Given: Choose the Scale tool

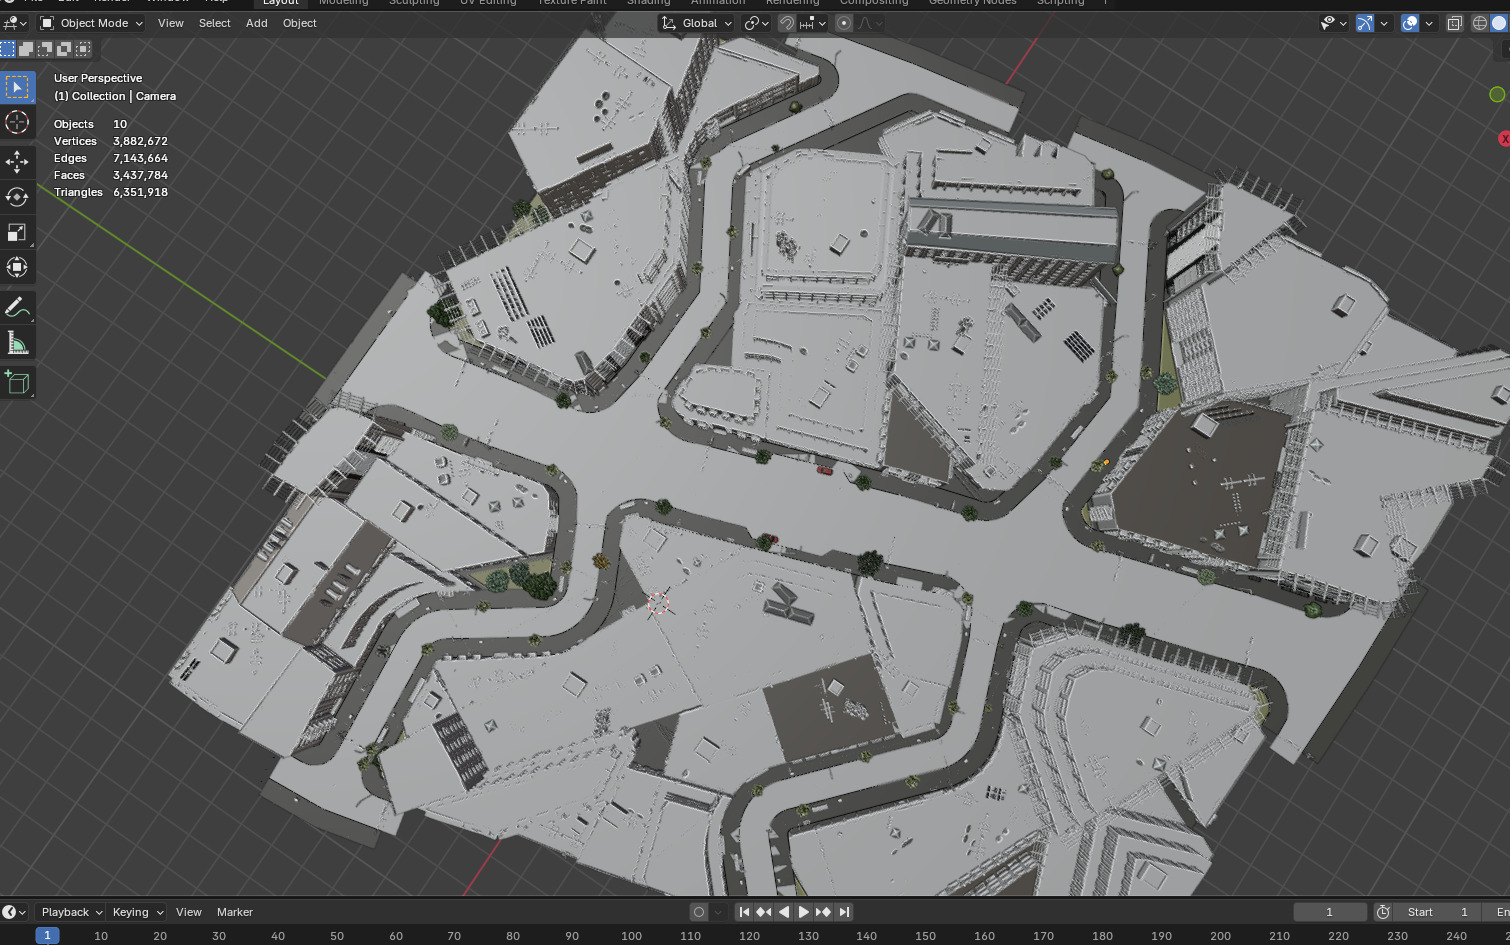Looking at the screenshot, I should click(17, 232).
